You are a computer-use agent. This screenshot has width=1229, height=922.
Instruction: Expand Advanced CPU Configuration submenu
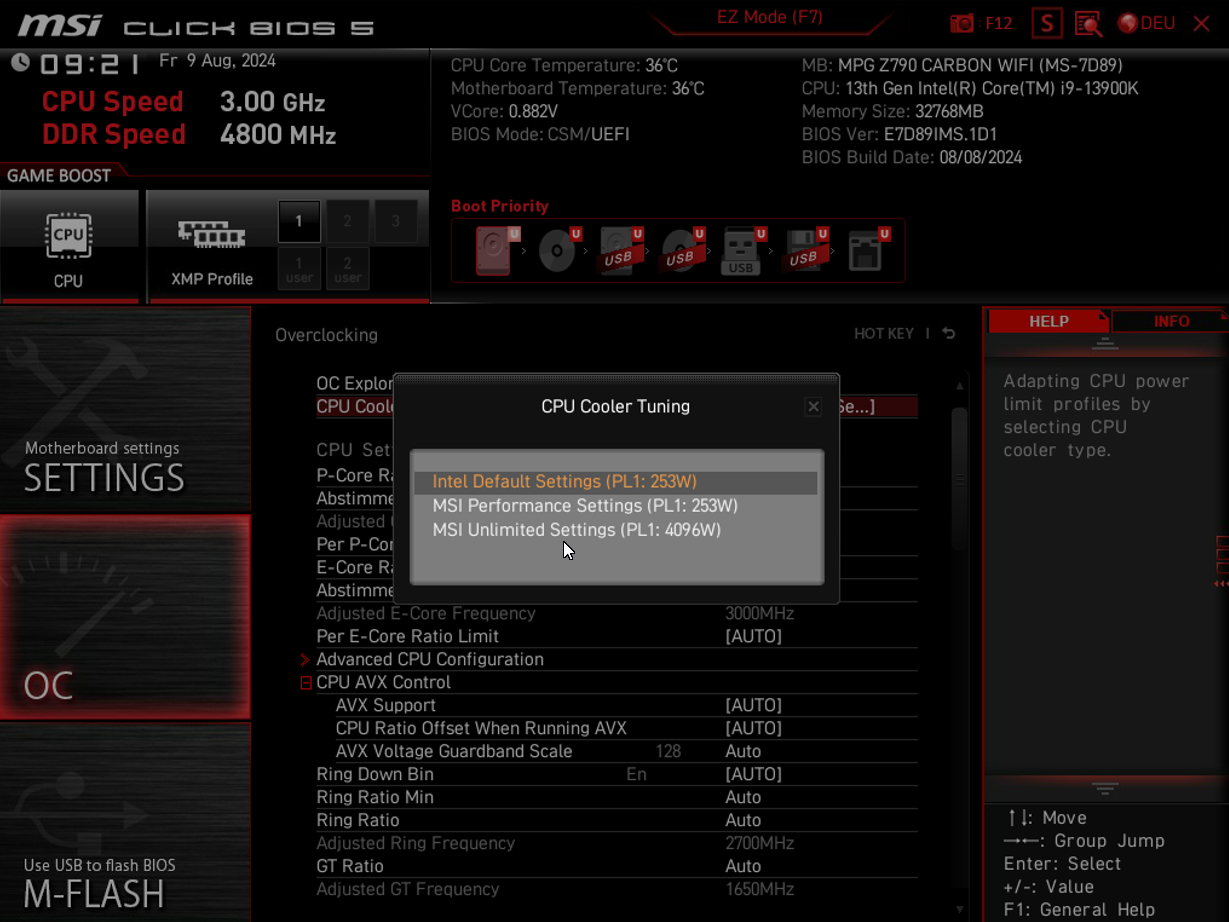click(x=430, y=659)
